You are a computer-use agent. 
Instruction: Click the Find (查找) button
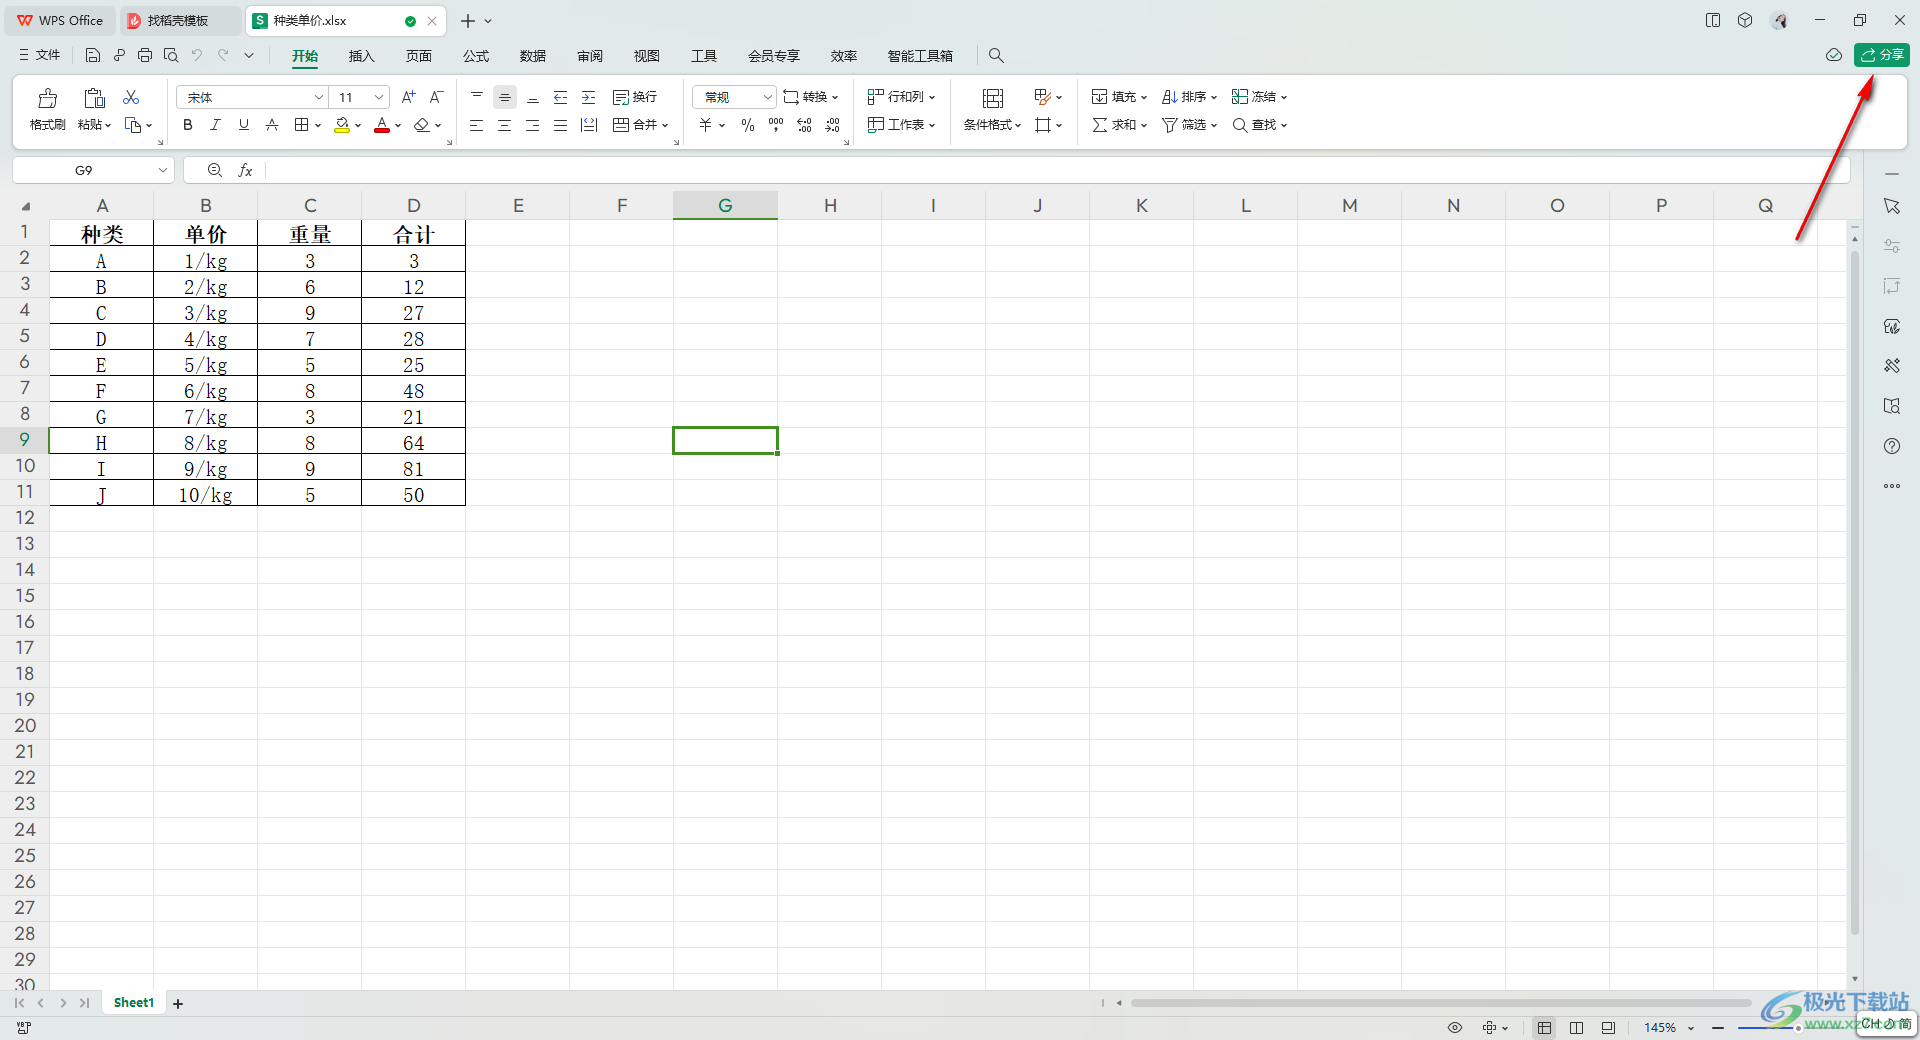coord(1259,125)
